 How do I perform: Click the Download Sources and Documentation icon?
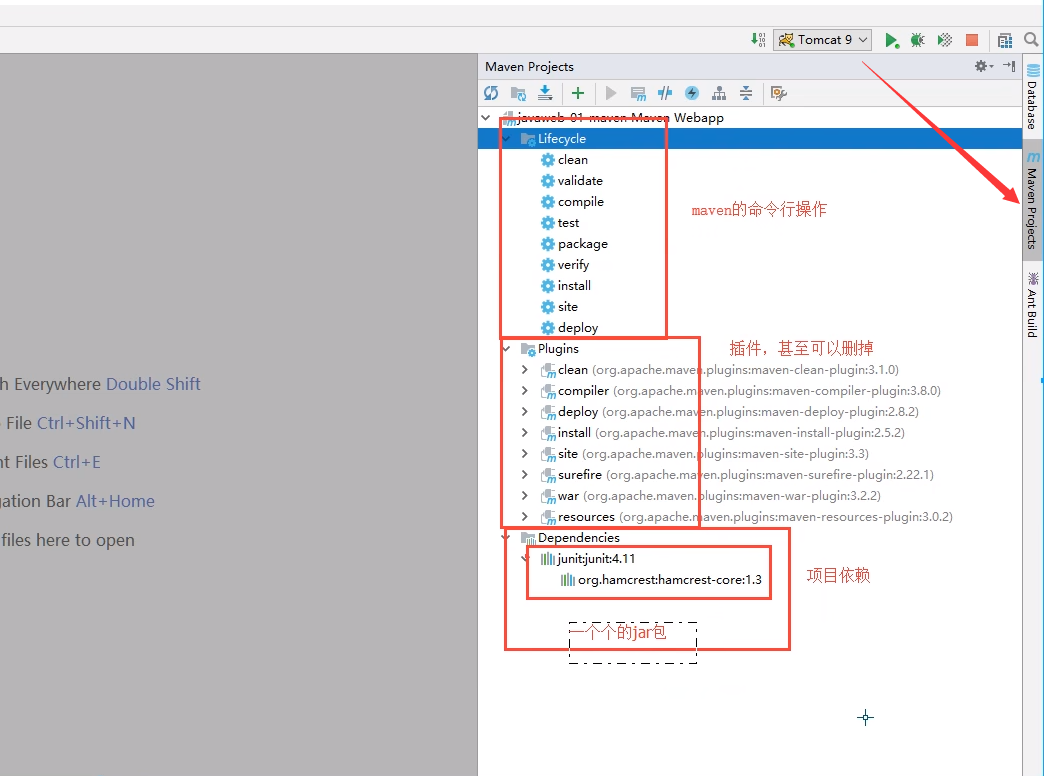(545, 93)
